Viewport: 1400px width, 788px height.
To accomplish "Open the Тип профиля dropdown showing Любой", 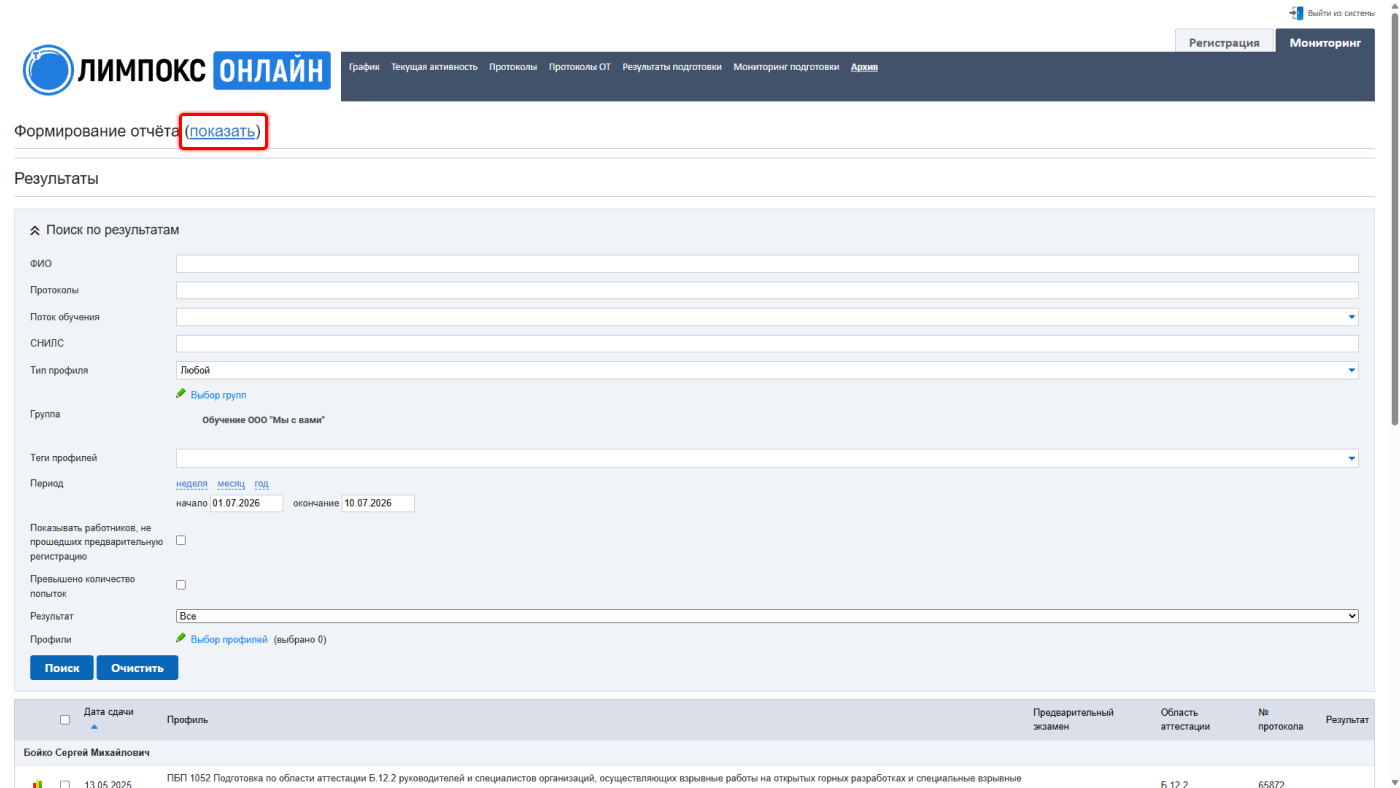I will click(x=767, y=370).
